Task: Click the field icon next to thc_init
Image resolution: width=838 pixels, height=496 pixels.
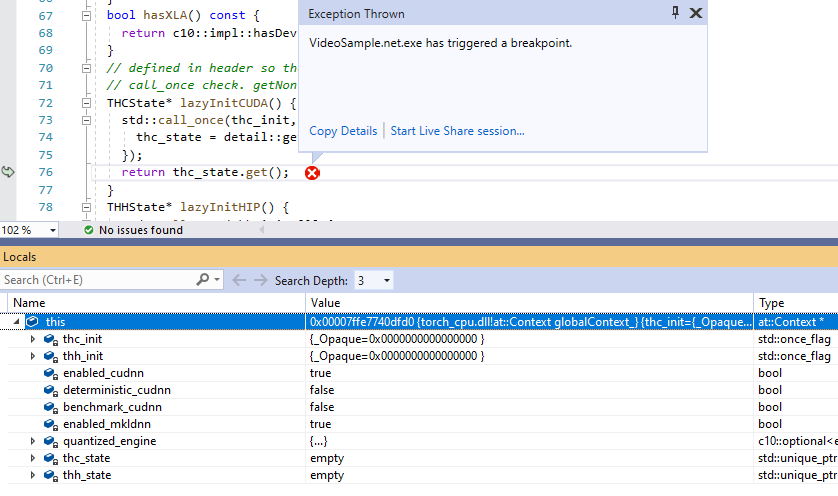Action: click(51, 339)
